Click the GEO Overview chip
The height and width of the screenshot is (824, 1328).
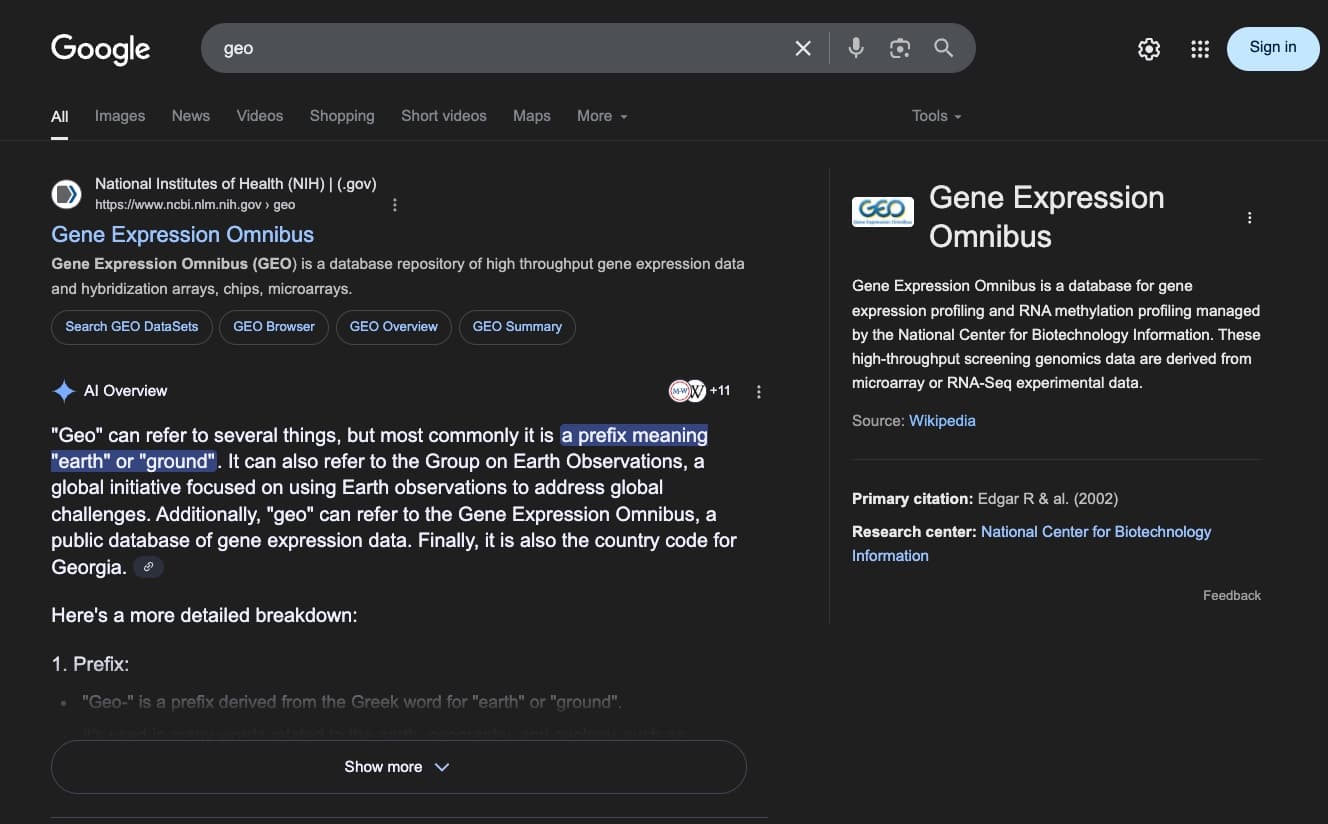click(x=394, y=327)
